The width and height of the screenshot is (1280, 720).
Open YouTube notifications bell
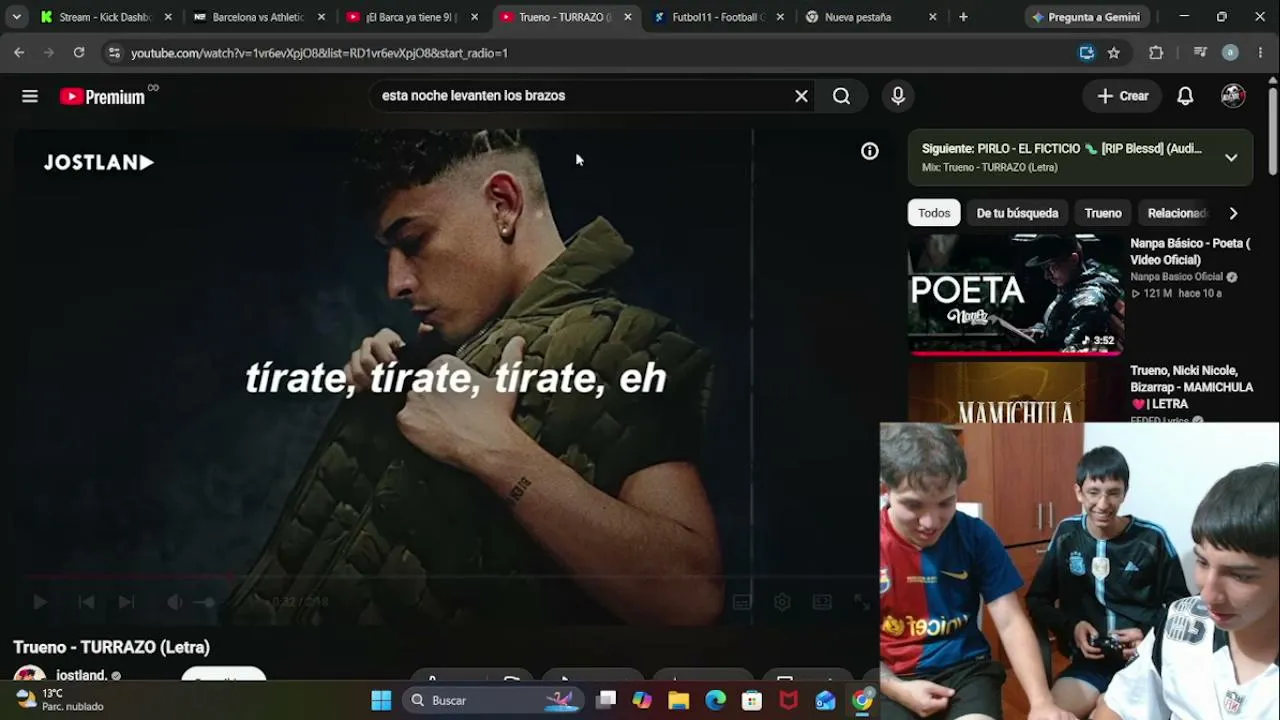1185,96
